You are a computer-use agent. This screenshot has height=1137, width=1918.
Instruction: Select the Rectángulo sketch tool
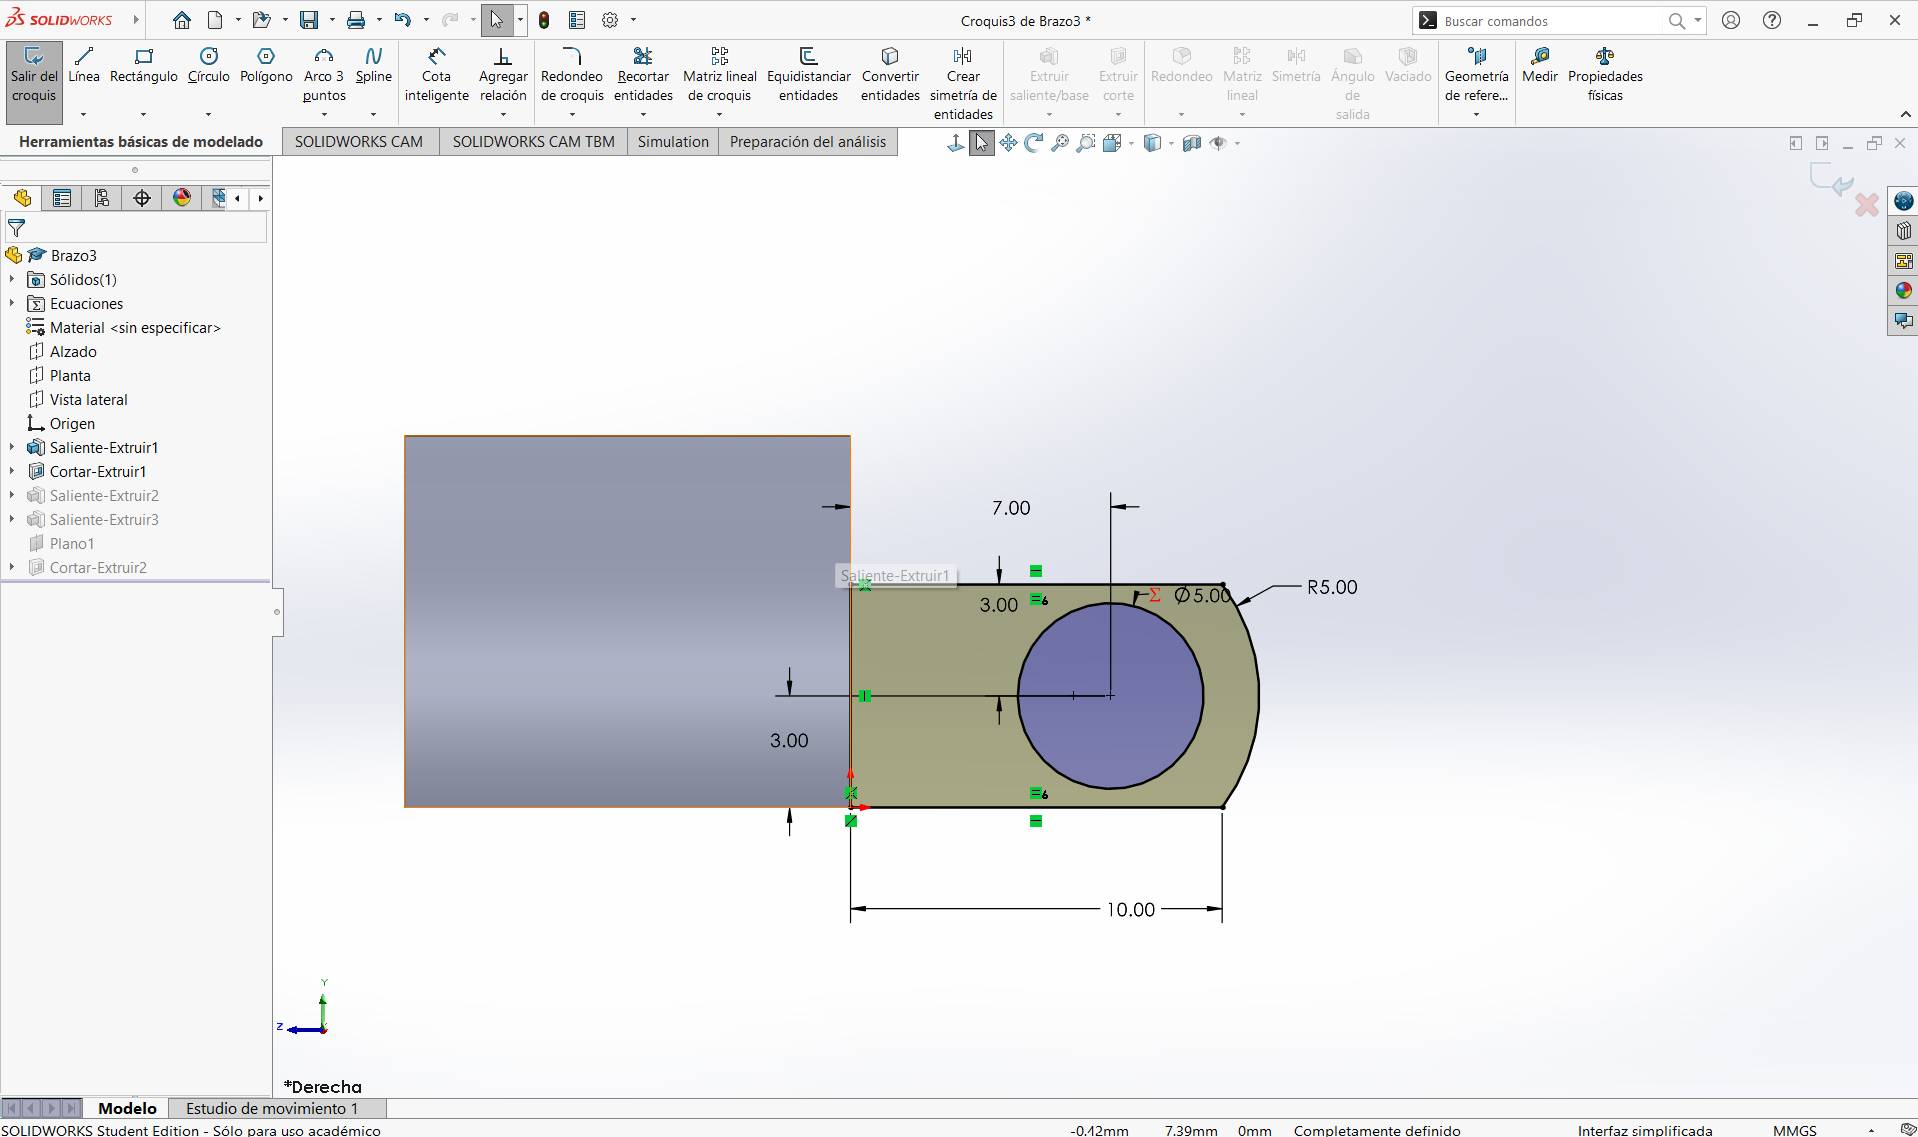coord(144,65)
